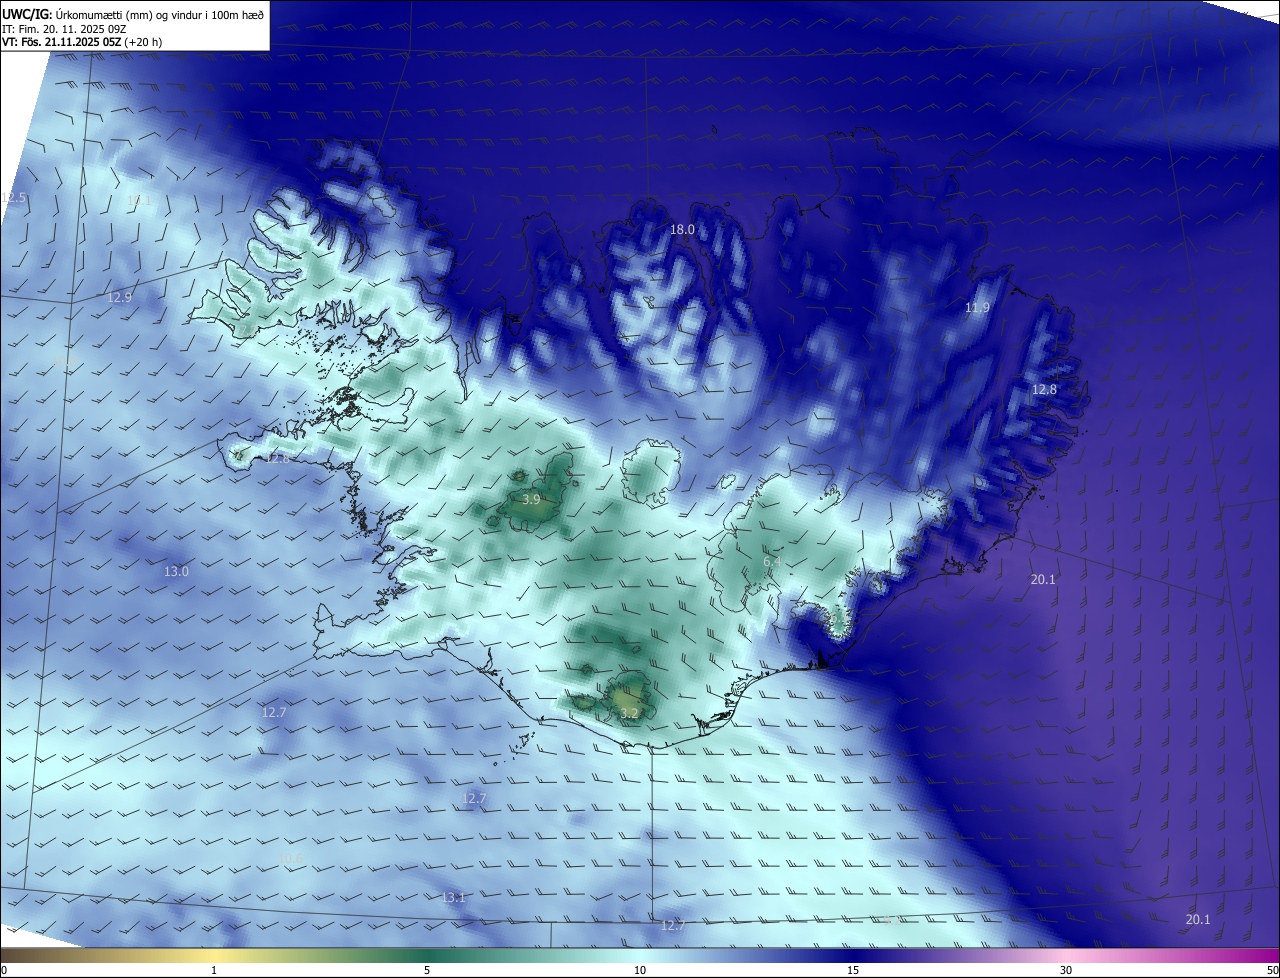Click the 13.1 value south of Iceland

click(x=453, y=898)
